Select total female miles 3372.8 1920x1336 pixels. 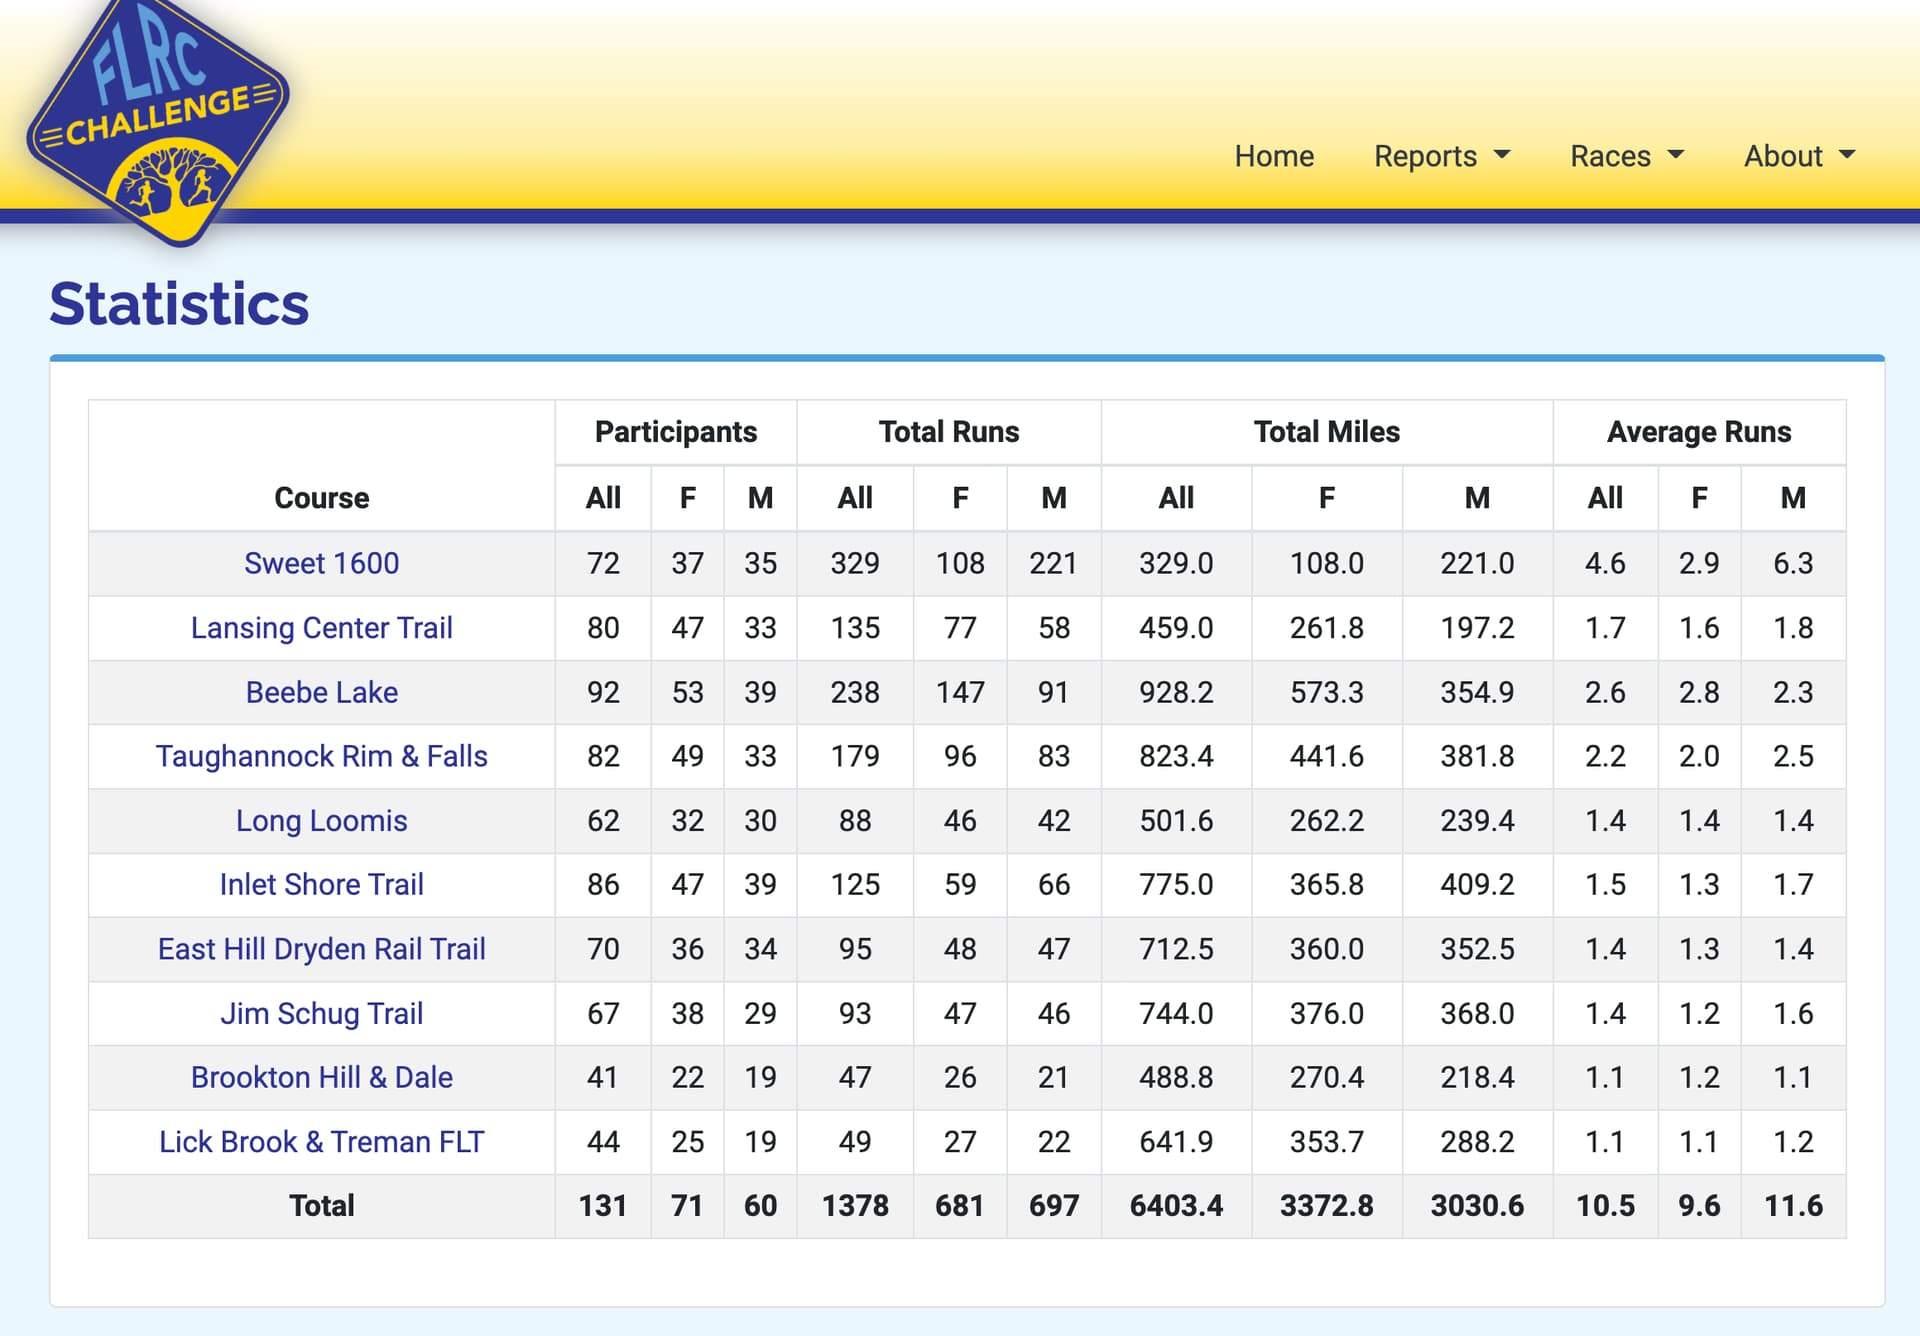(1327, 1205)
